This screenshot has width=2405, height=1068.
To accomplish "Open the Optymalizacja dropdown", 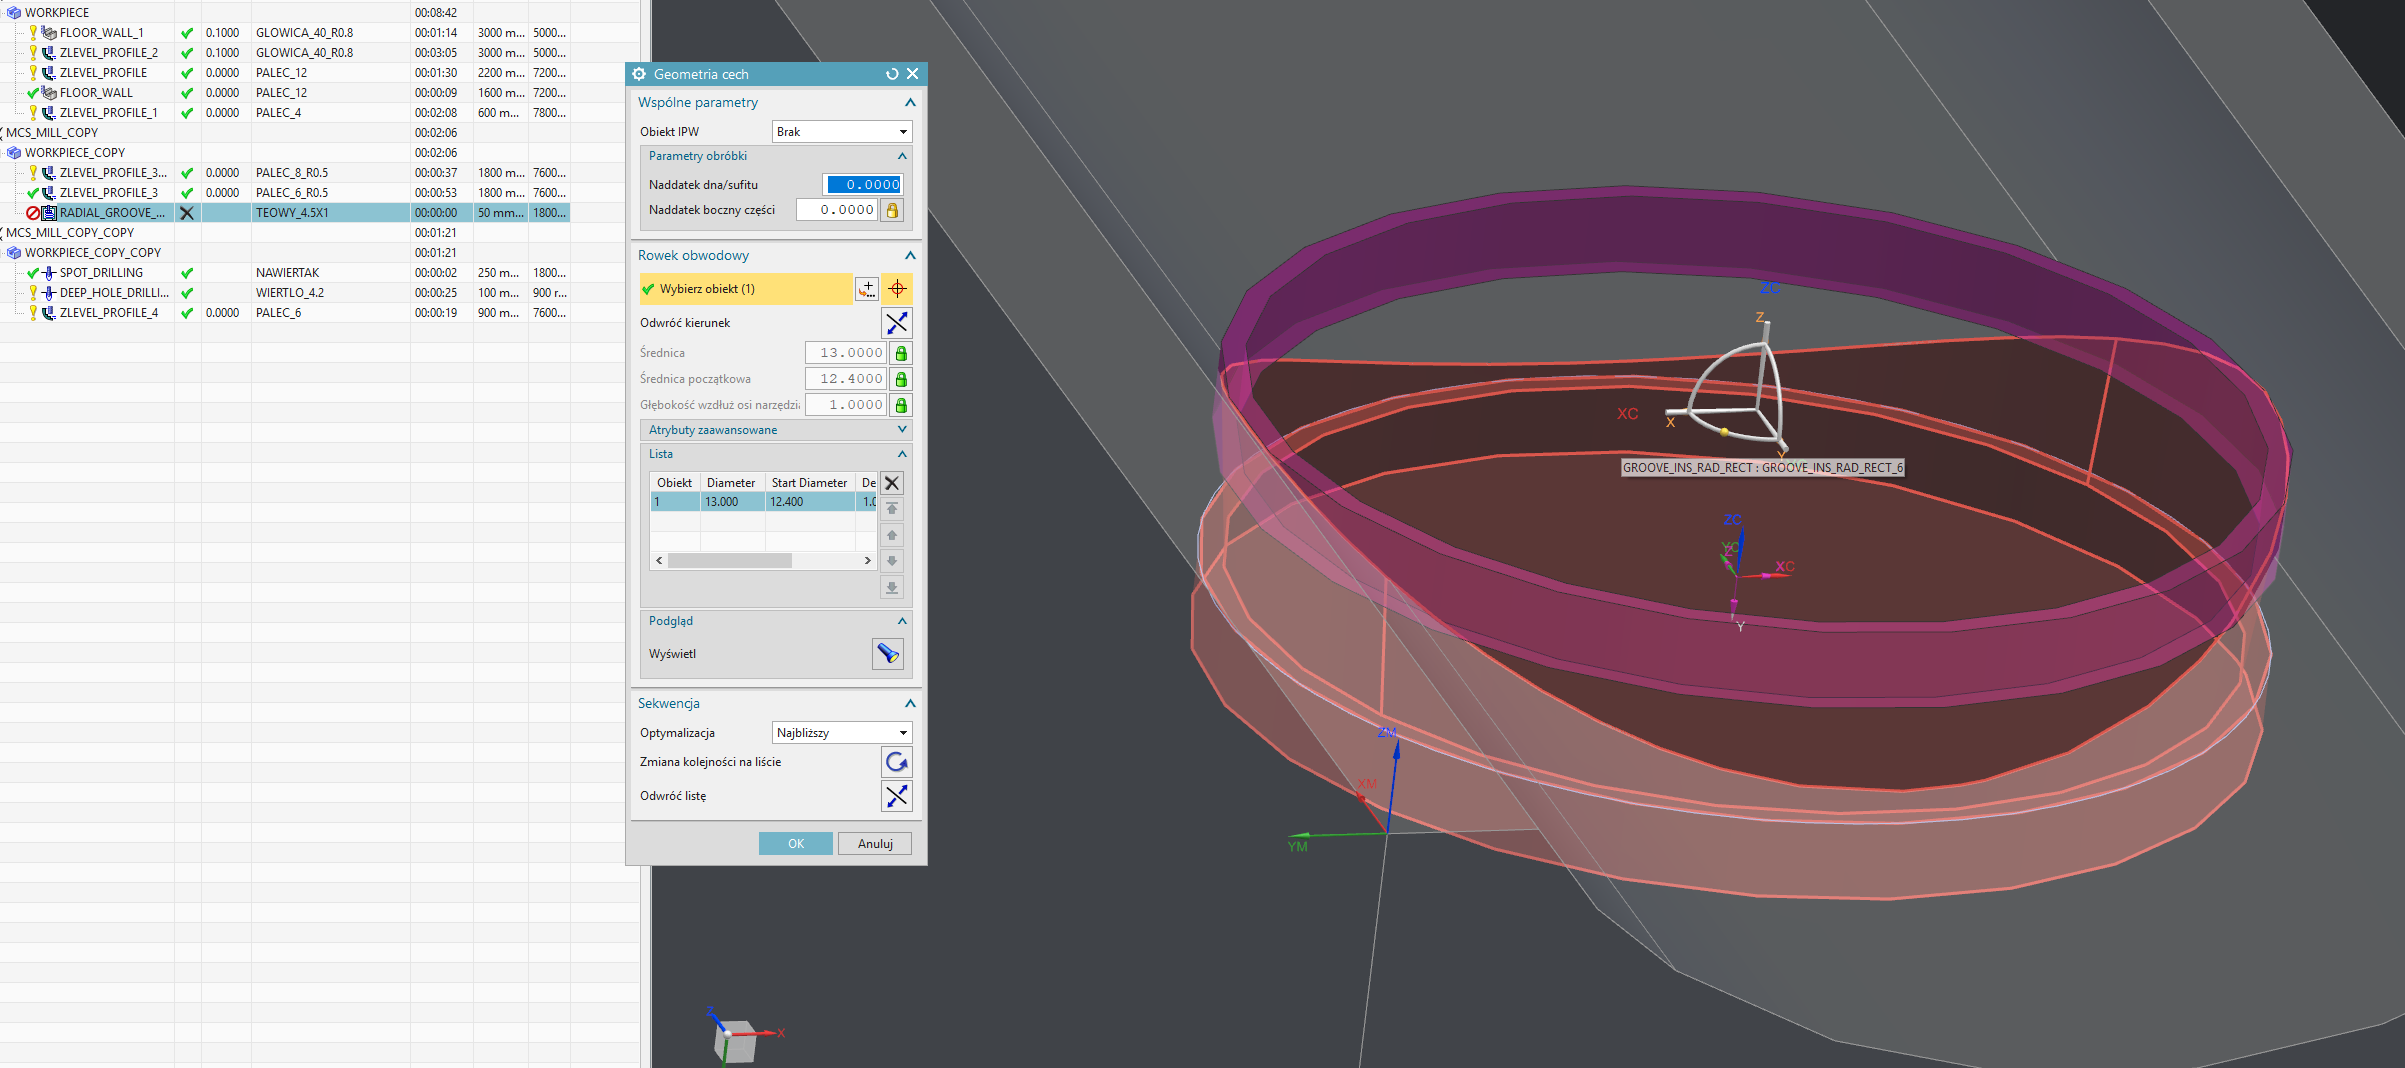I will 842,733.
